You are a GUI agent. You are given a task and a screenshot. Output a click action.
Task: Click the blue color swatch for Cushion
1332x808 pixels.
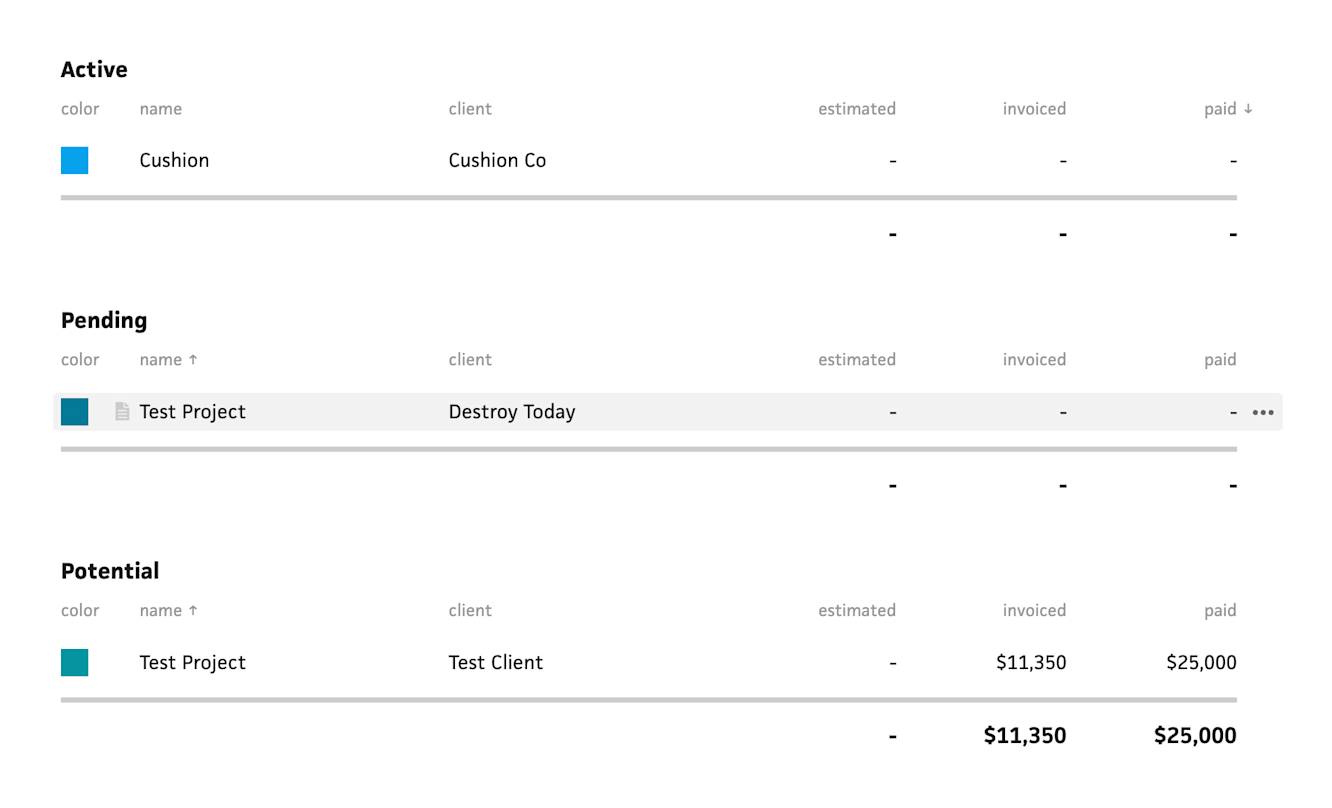[75, 161]
